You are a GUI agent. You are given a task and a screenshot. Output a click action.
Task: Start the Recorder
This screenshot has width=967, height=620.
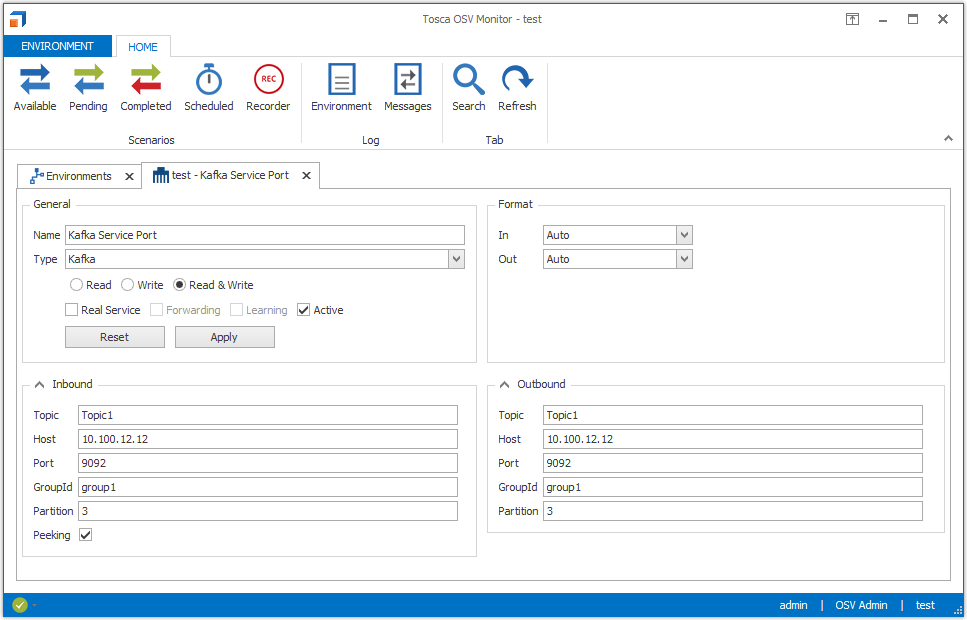268,87
